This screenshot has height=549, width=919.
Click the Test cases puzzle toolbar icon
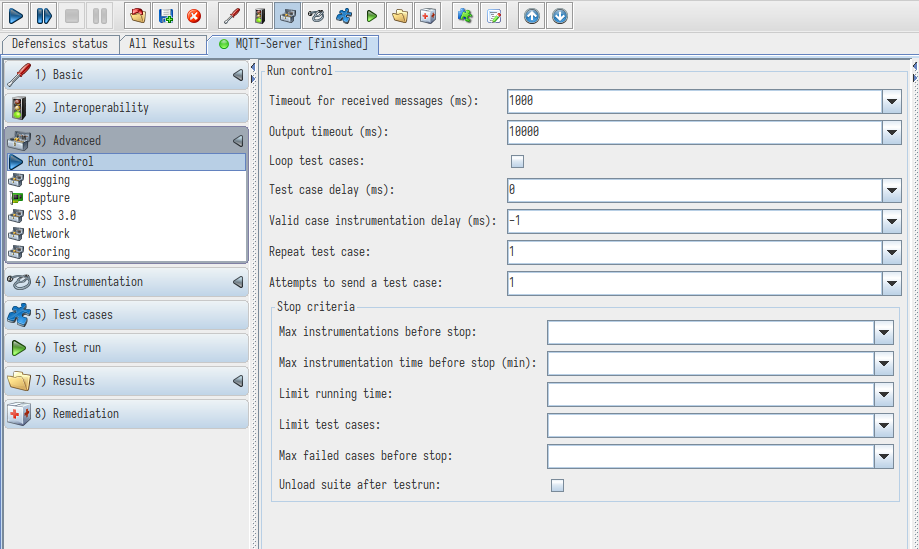[x=344, y=16]
